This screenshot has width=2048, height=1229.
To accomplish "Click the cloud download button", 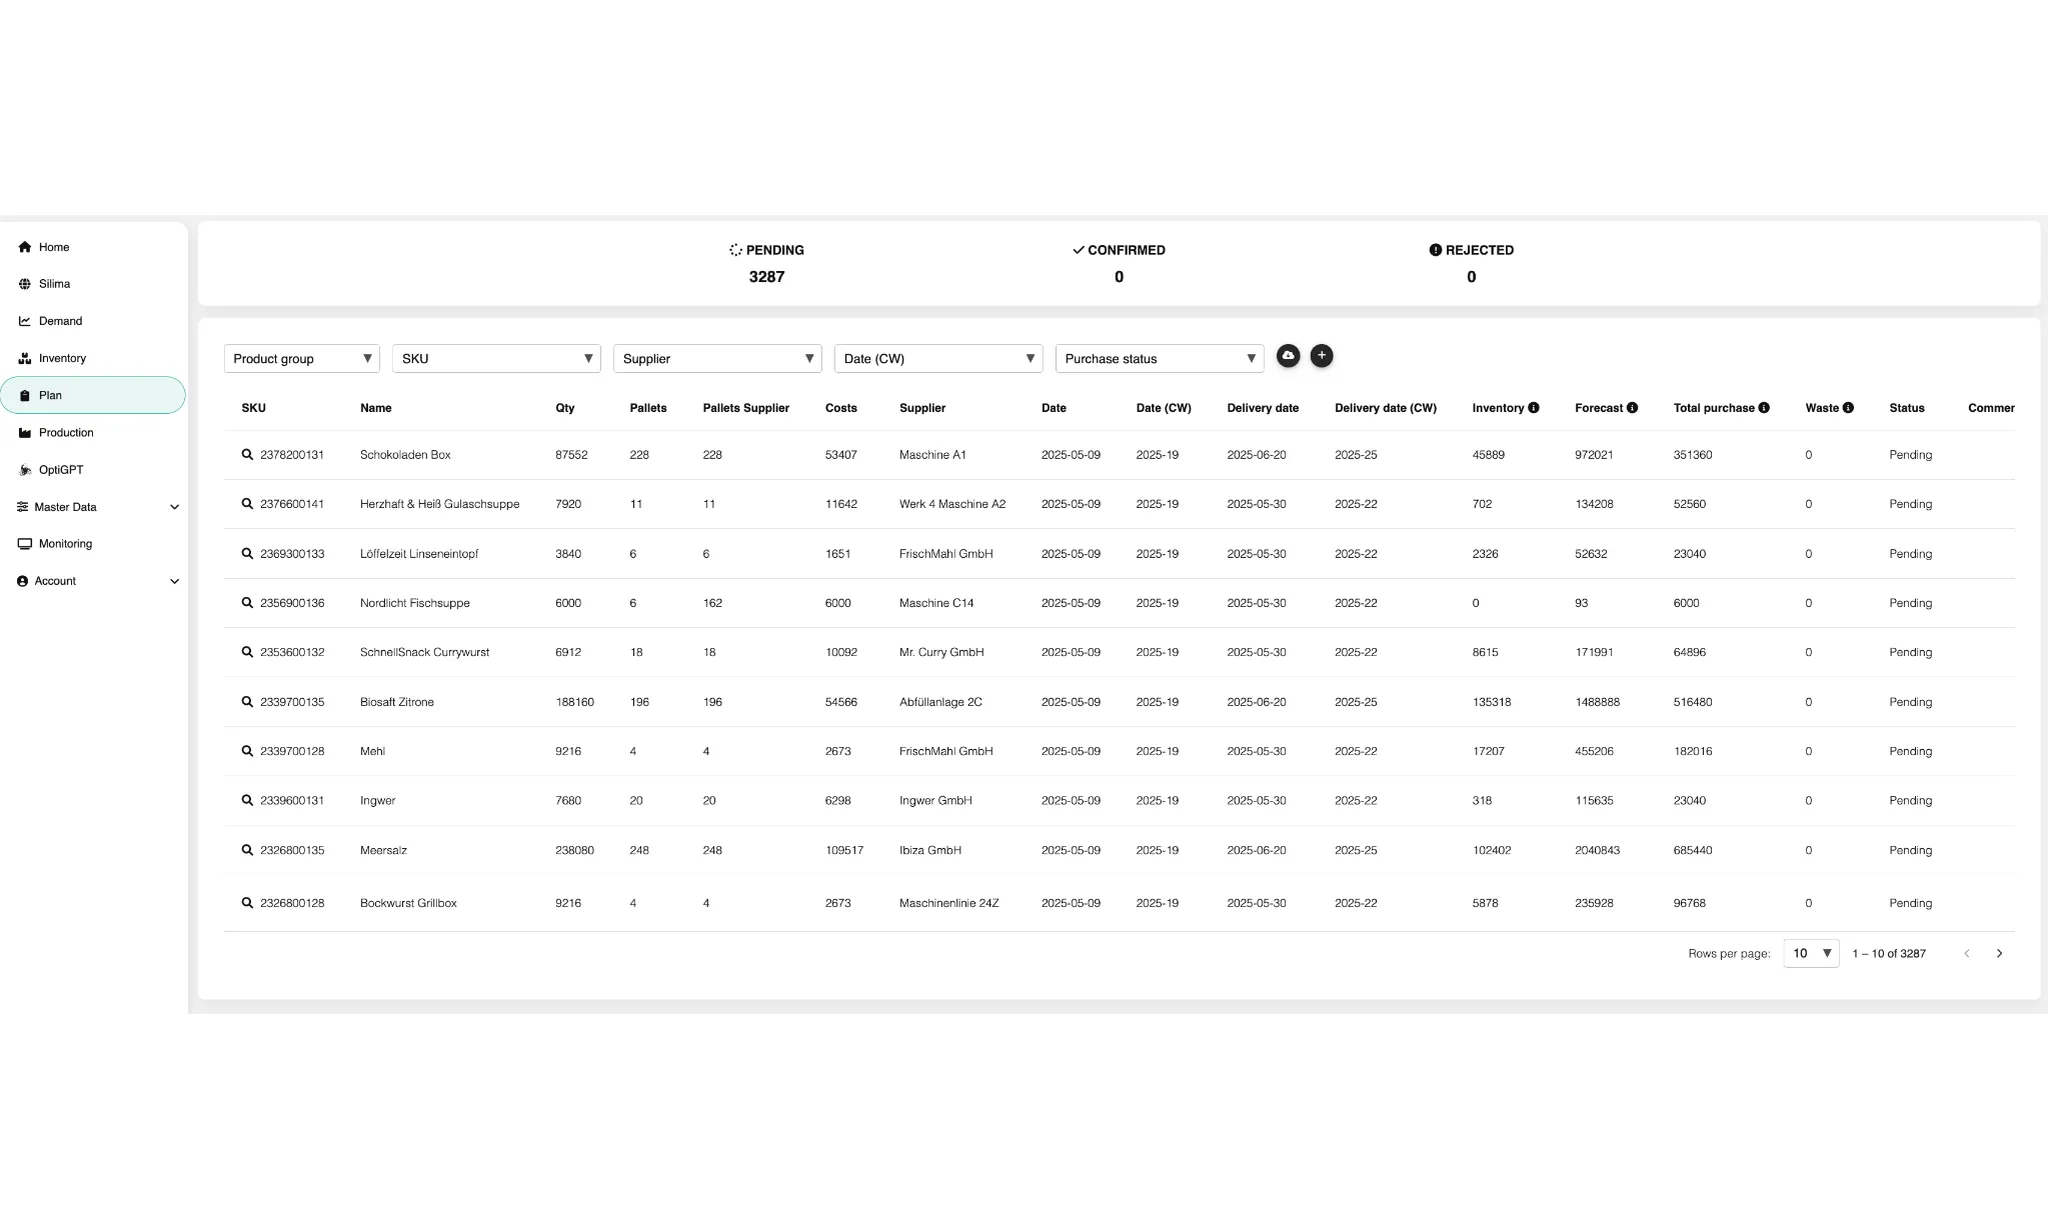I will click(x=1288, y=355).
